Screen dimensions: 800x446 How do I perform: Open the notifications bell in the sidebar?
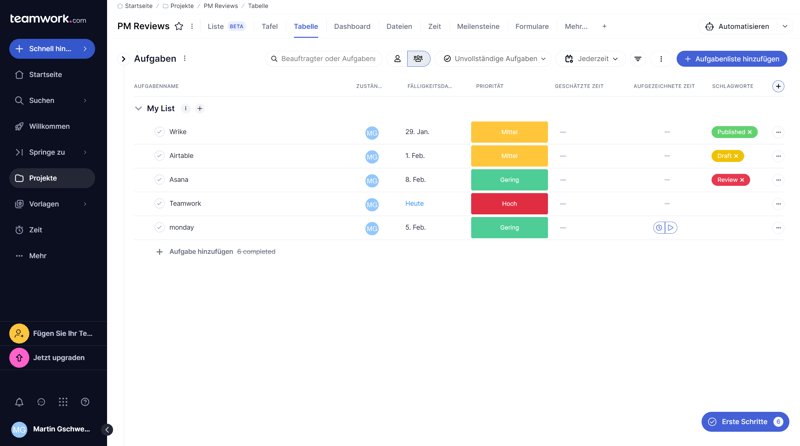tap(19, 402)
